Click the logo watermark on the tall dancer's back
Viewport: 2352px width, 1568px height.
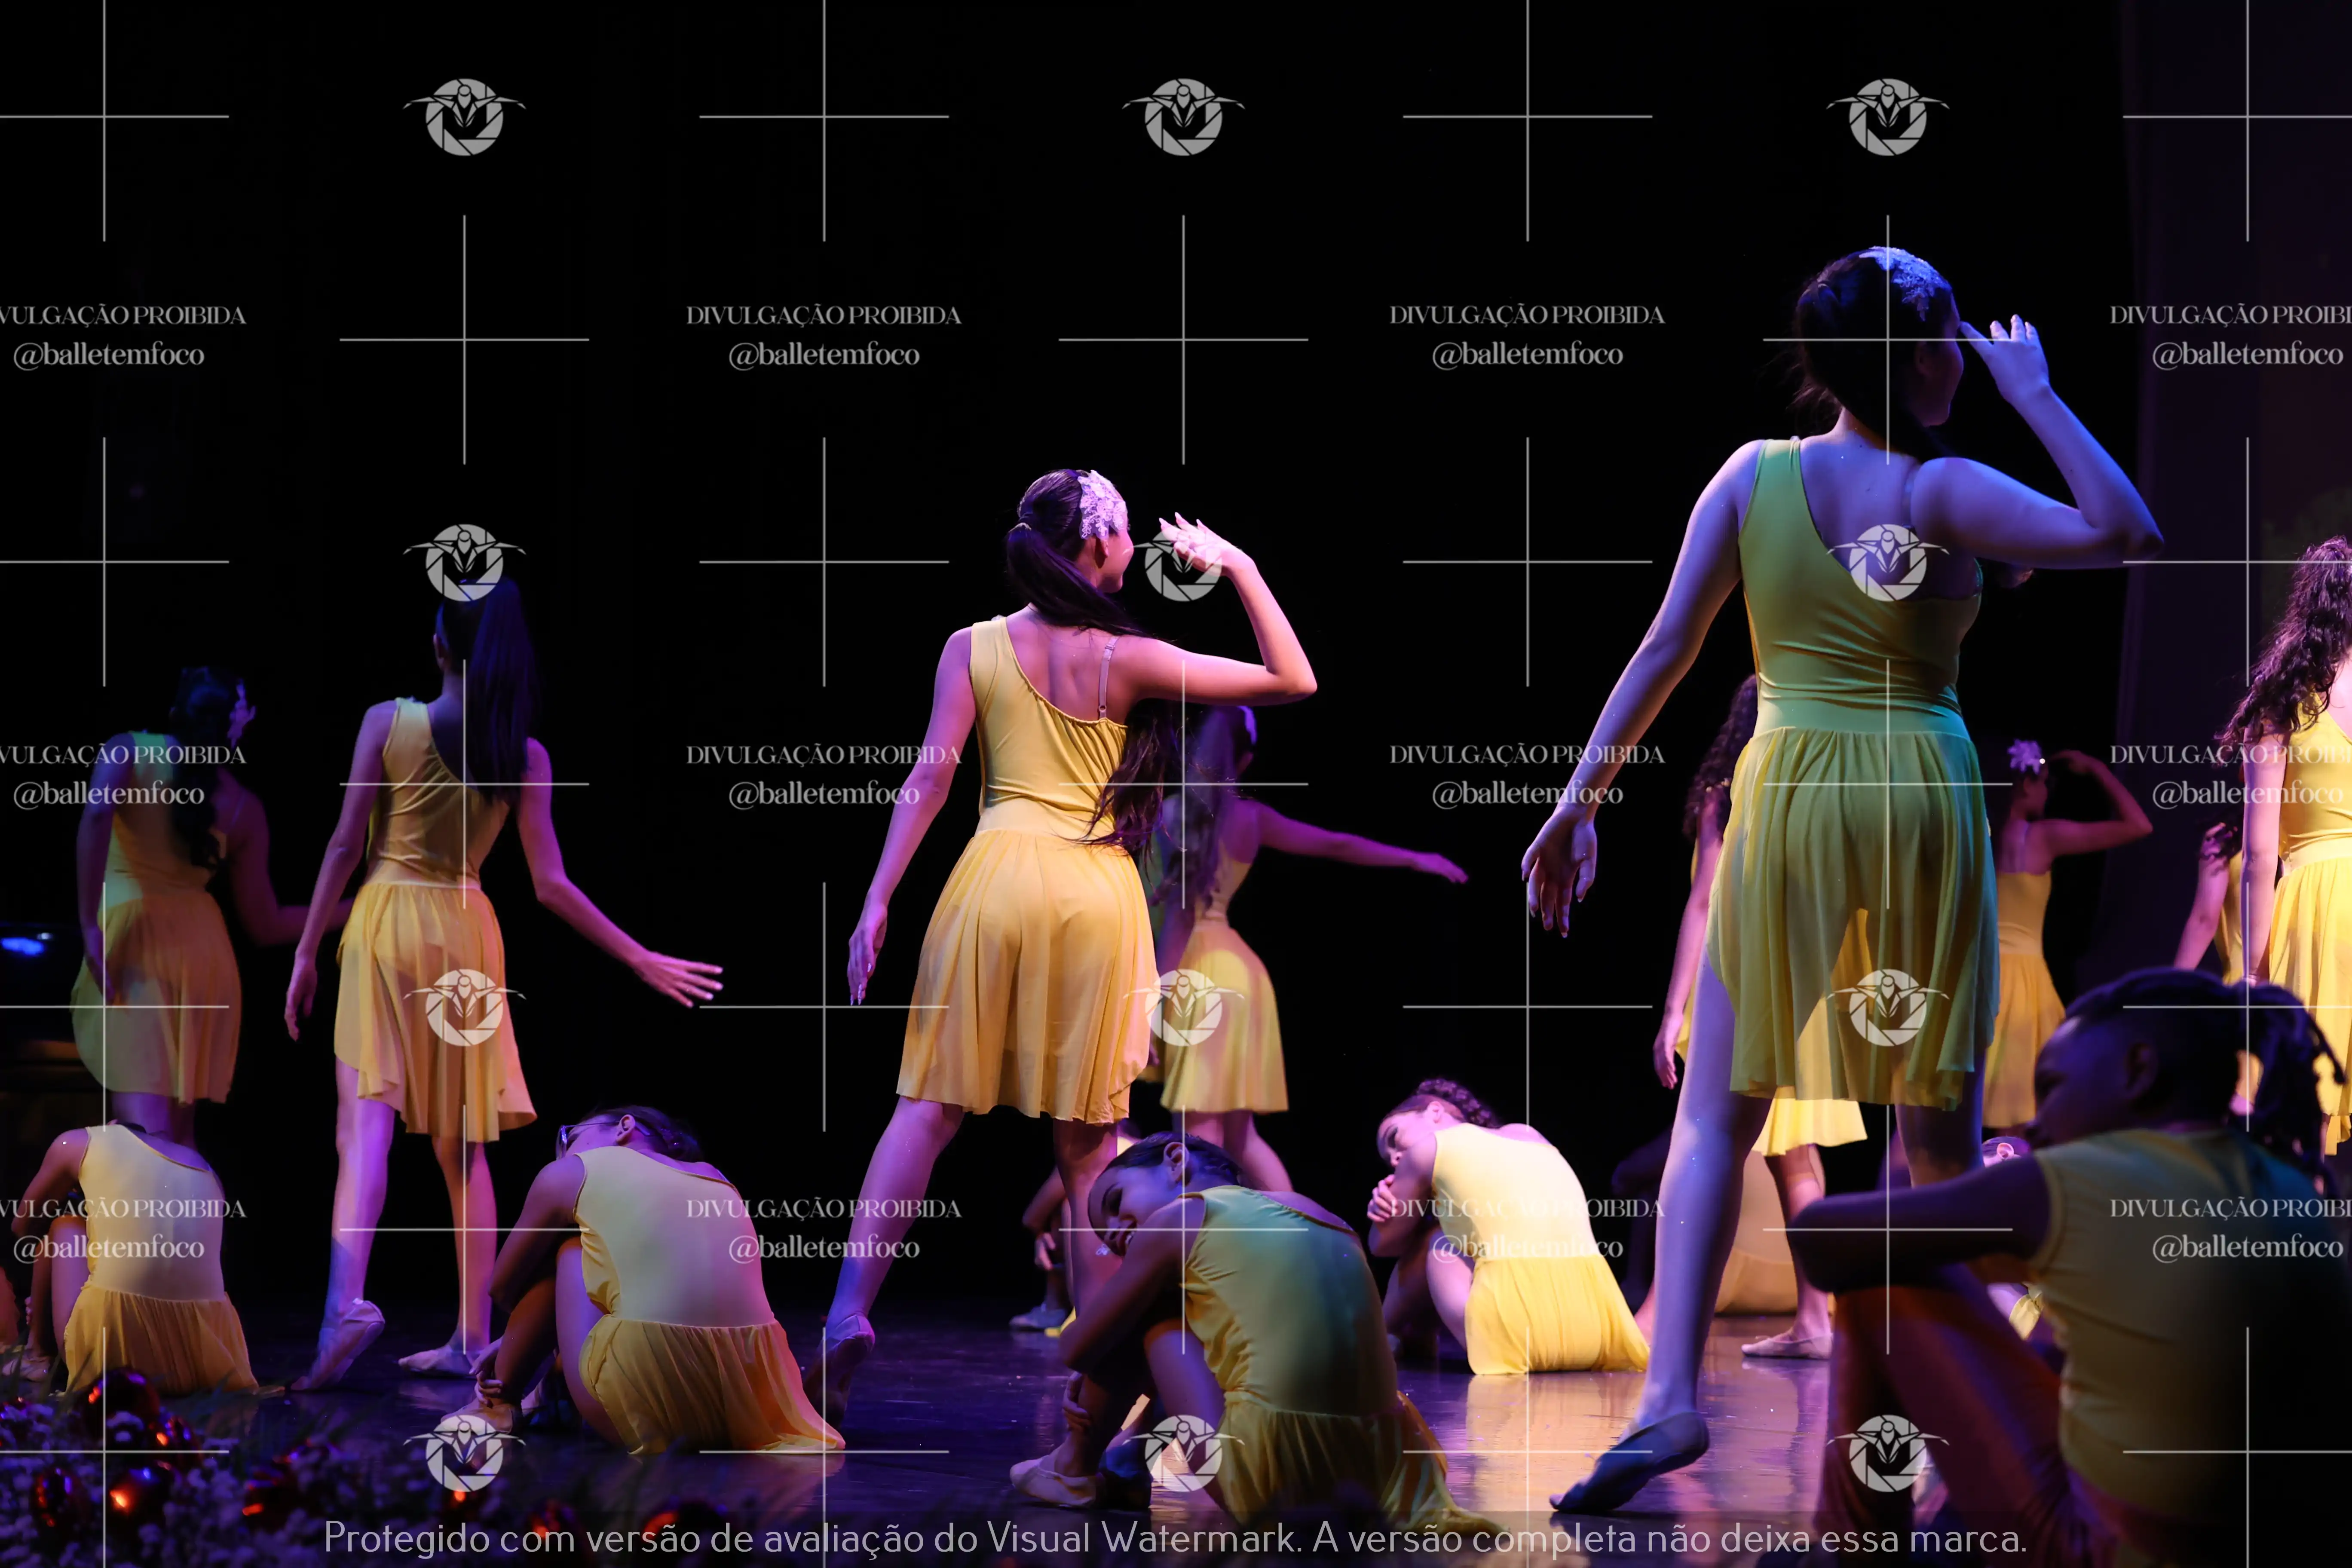[x=1887, y=562]
